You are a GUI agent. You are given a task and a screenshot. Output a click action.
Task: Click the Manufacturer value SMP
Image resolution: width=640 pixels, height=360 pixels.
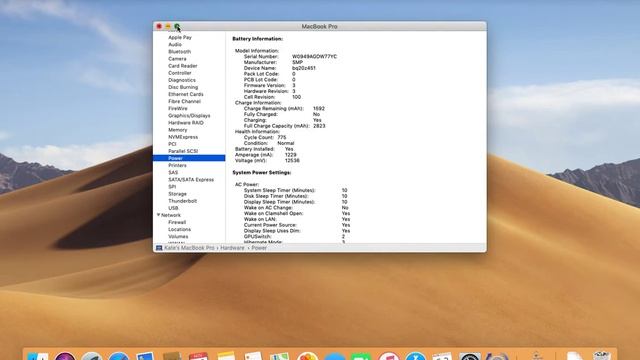coord(297,62)
